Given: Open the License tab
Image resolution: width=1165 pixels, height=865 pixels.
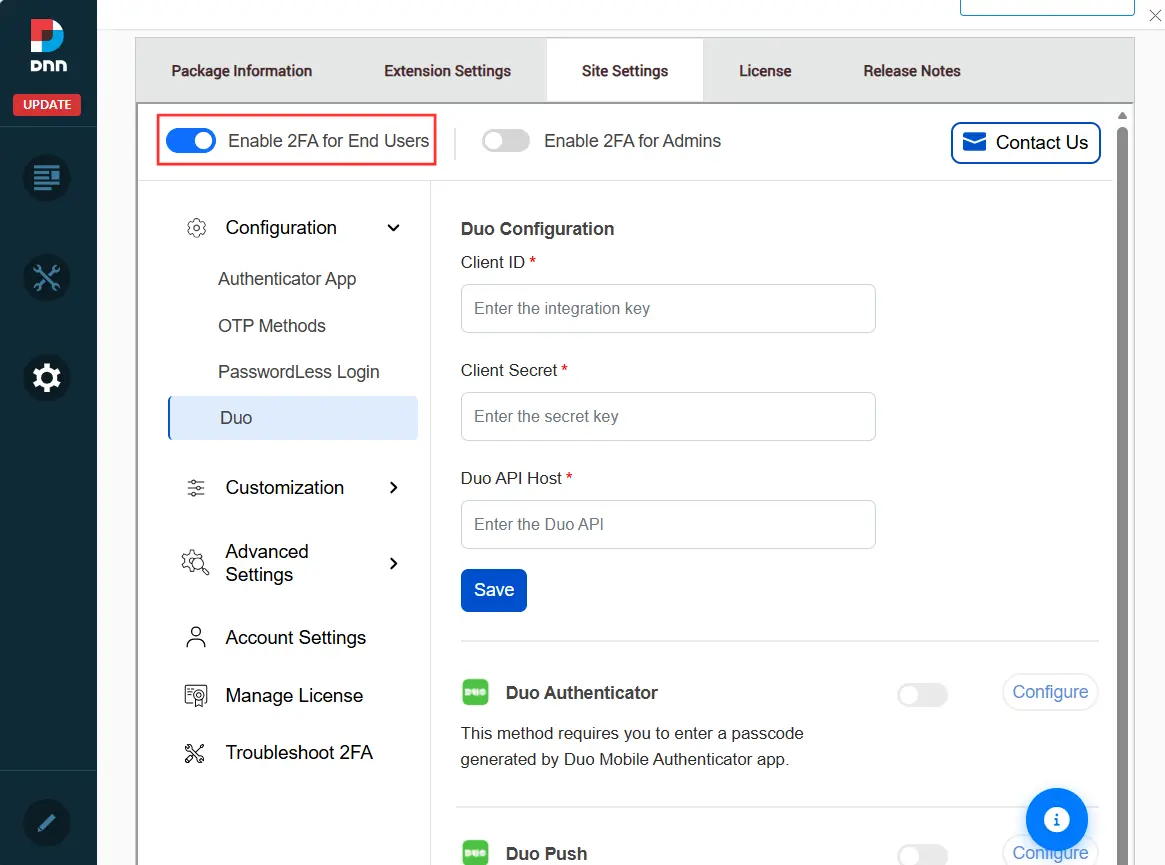Looking at the screenshot, I should (x=765, y=71).
